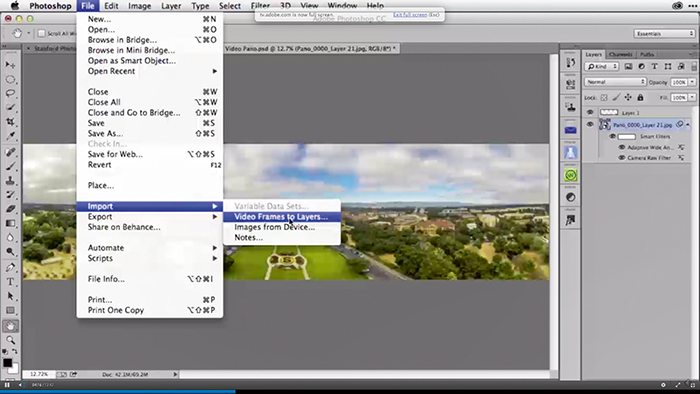Click Exit full screen link
The height and width of the screenshot is (394, 700).
[x=410, y=15]
